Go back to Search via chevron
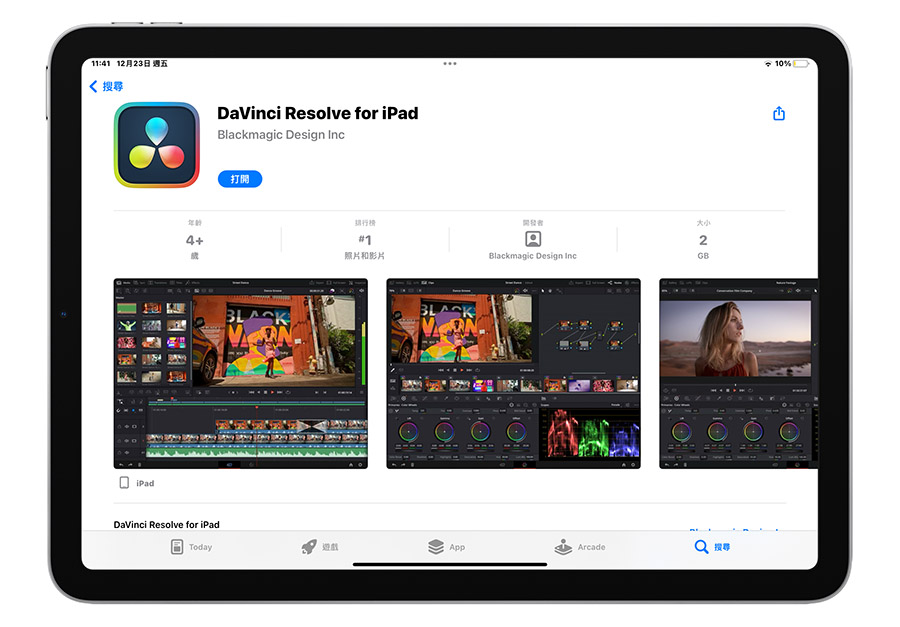The image size is (900, 627). (x=94, y=87)
